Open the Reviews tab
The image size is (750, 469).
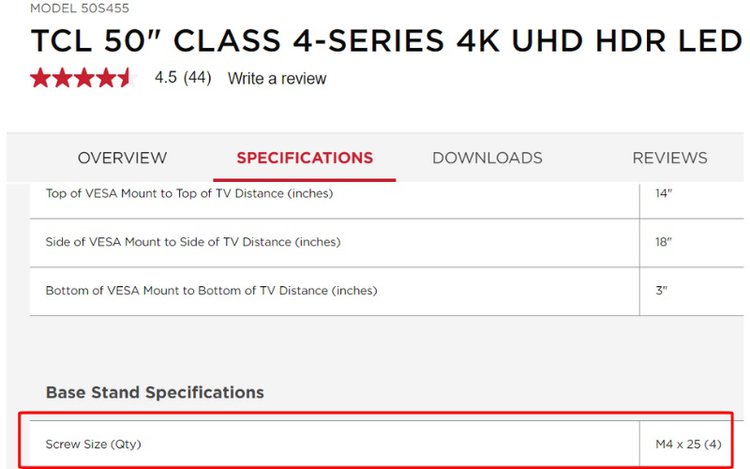pos(670,158)
